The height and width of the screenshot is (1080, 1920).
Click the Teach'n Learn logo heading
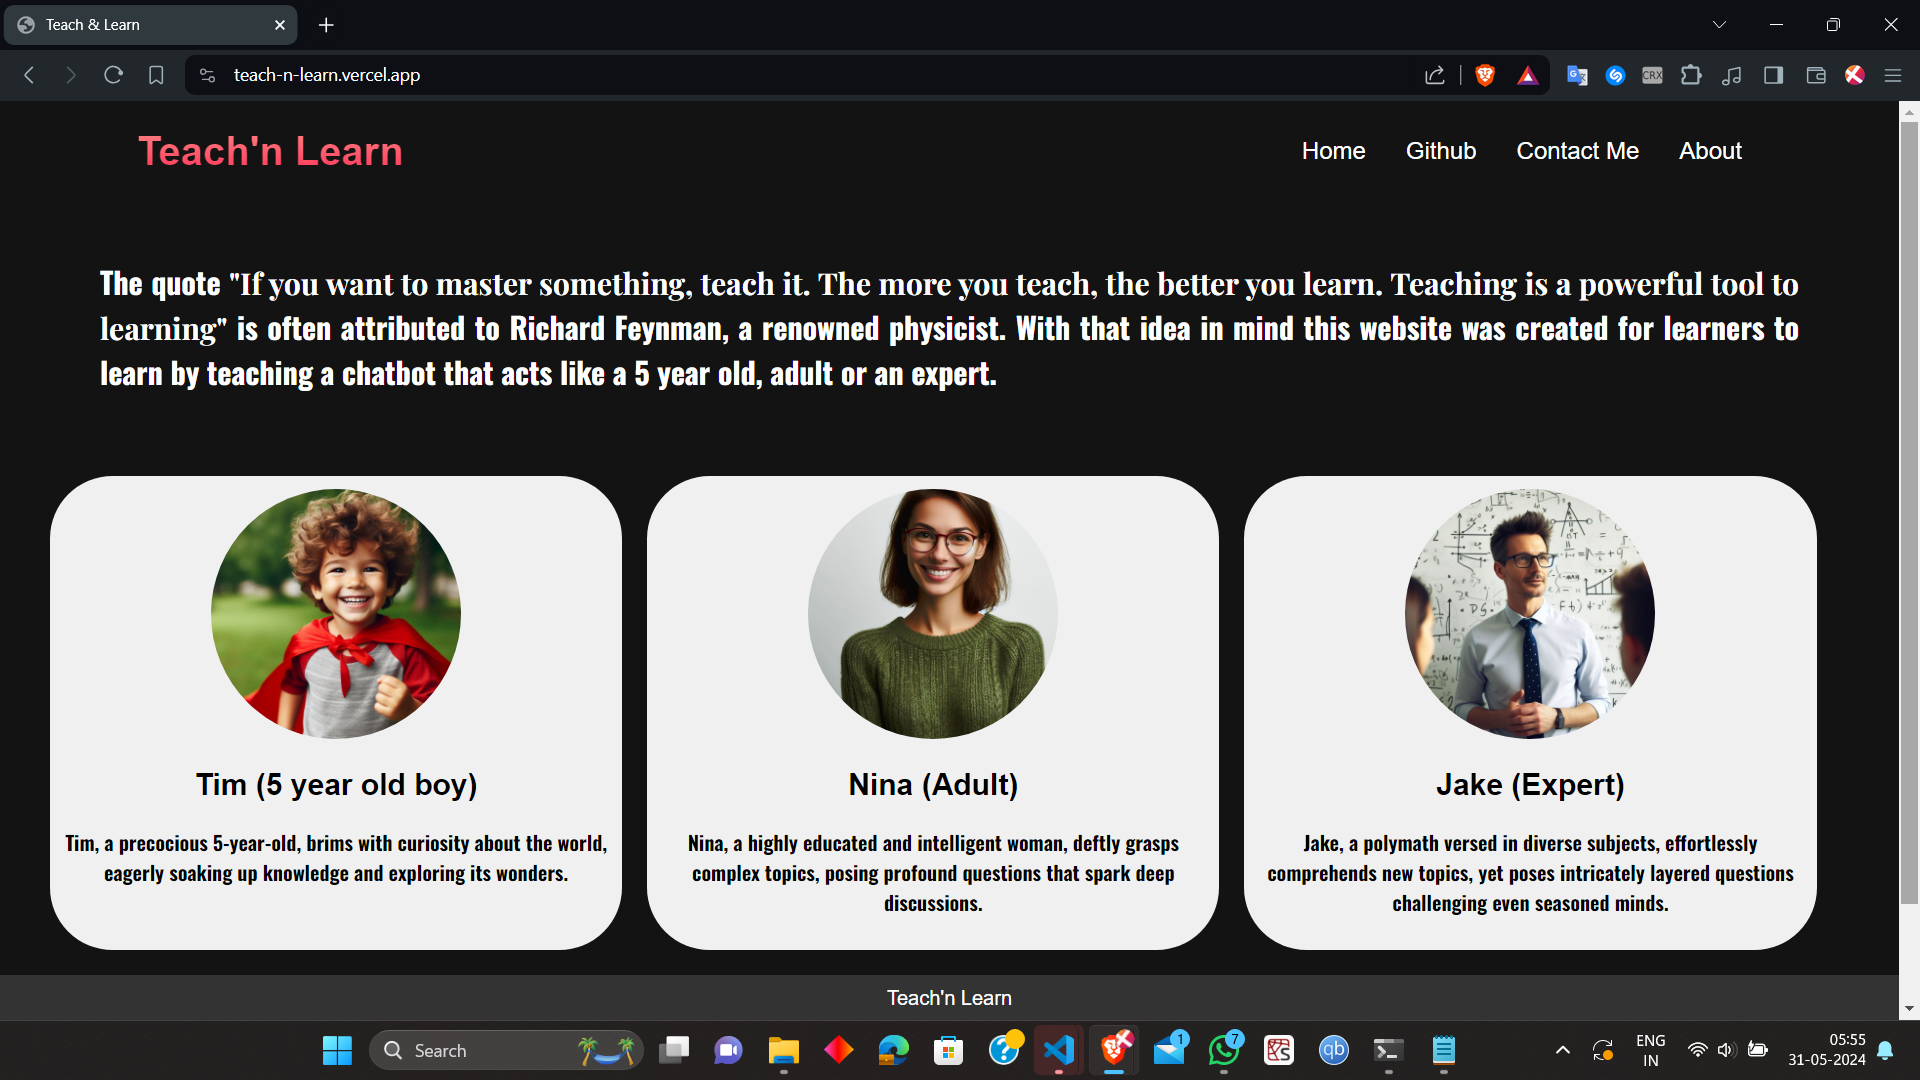tap(270, 151)
